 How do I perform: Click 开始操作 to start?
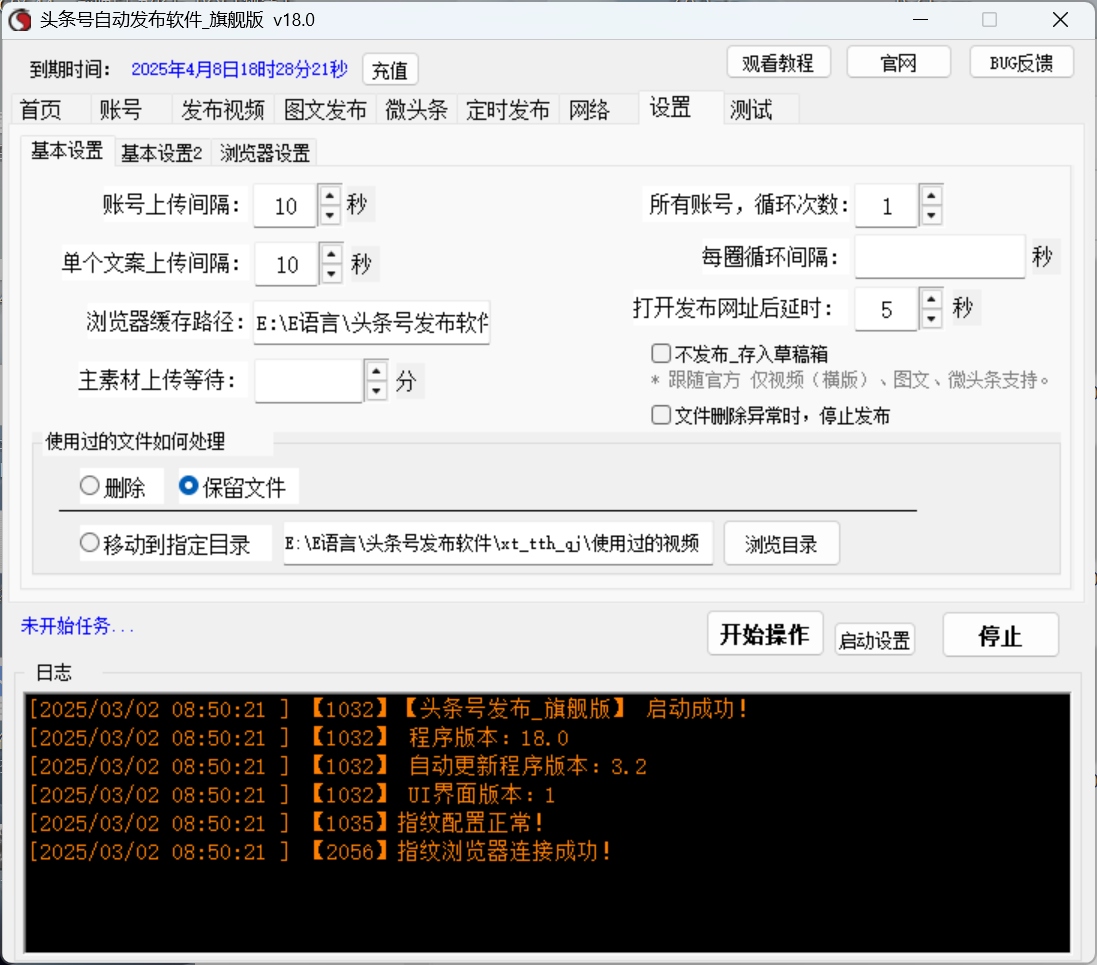[x=765, y=634]
